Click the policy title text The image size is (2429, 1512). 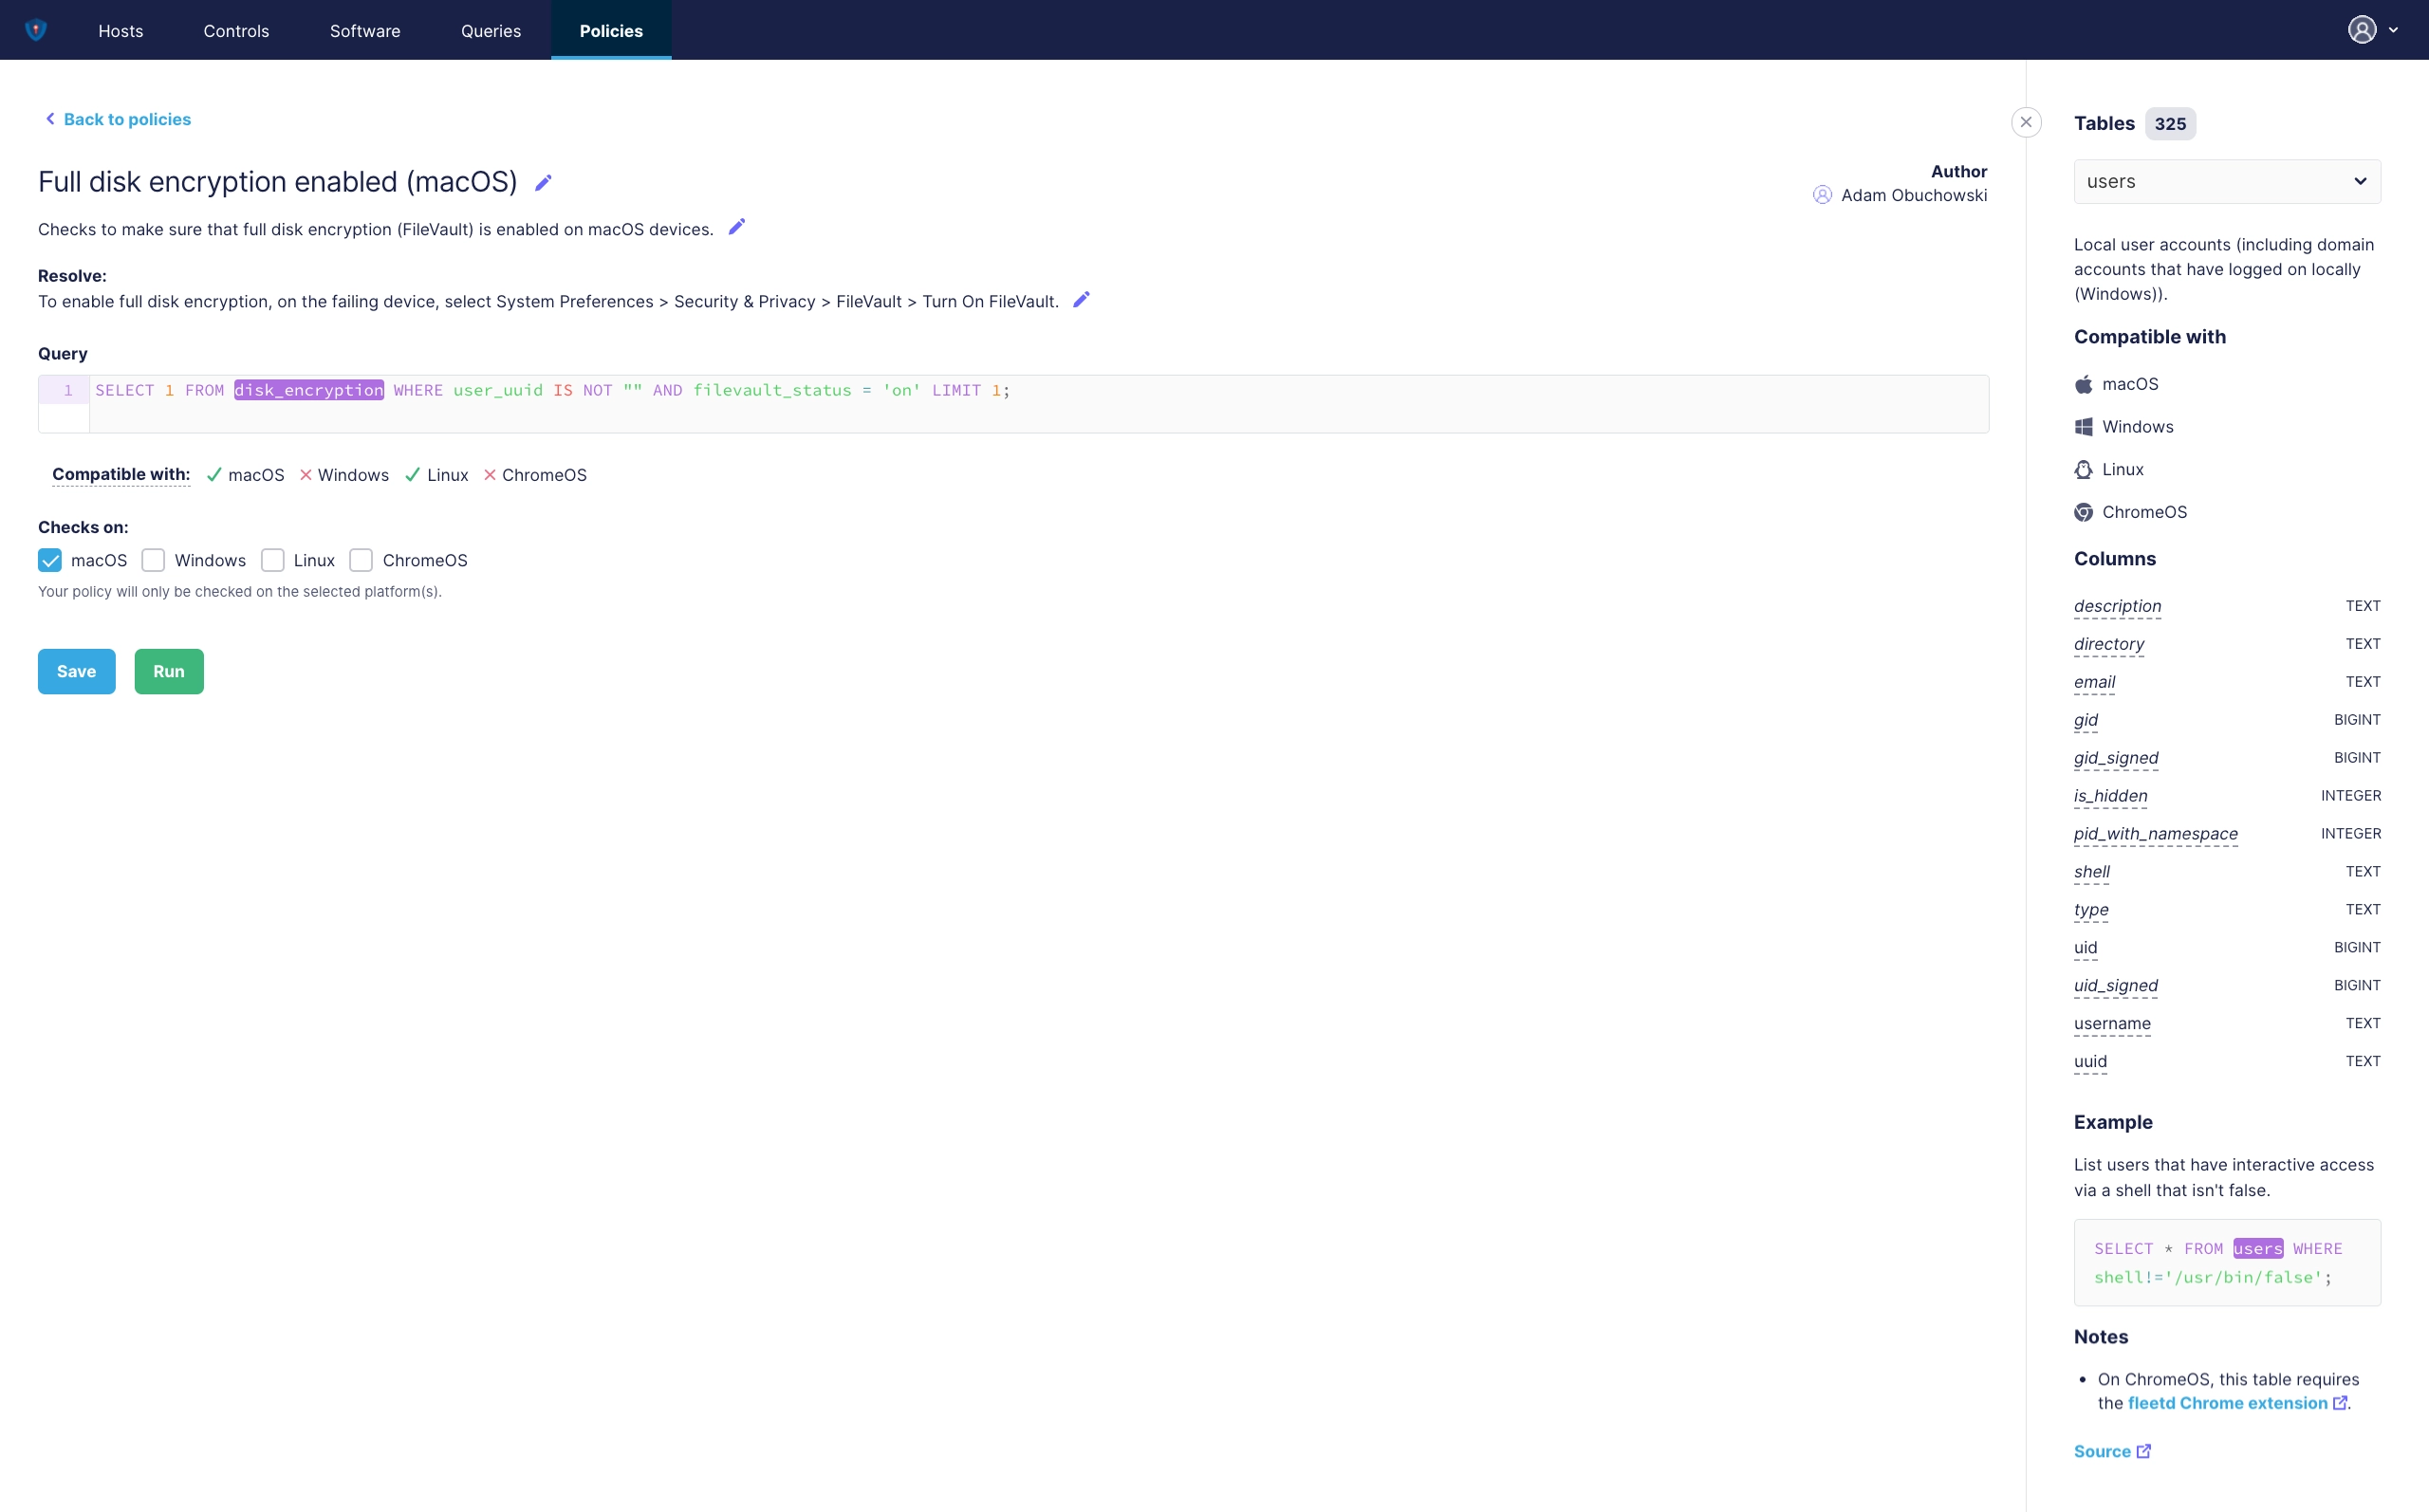click(278, 181)
